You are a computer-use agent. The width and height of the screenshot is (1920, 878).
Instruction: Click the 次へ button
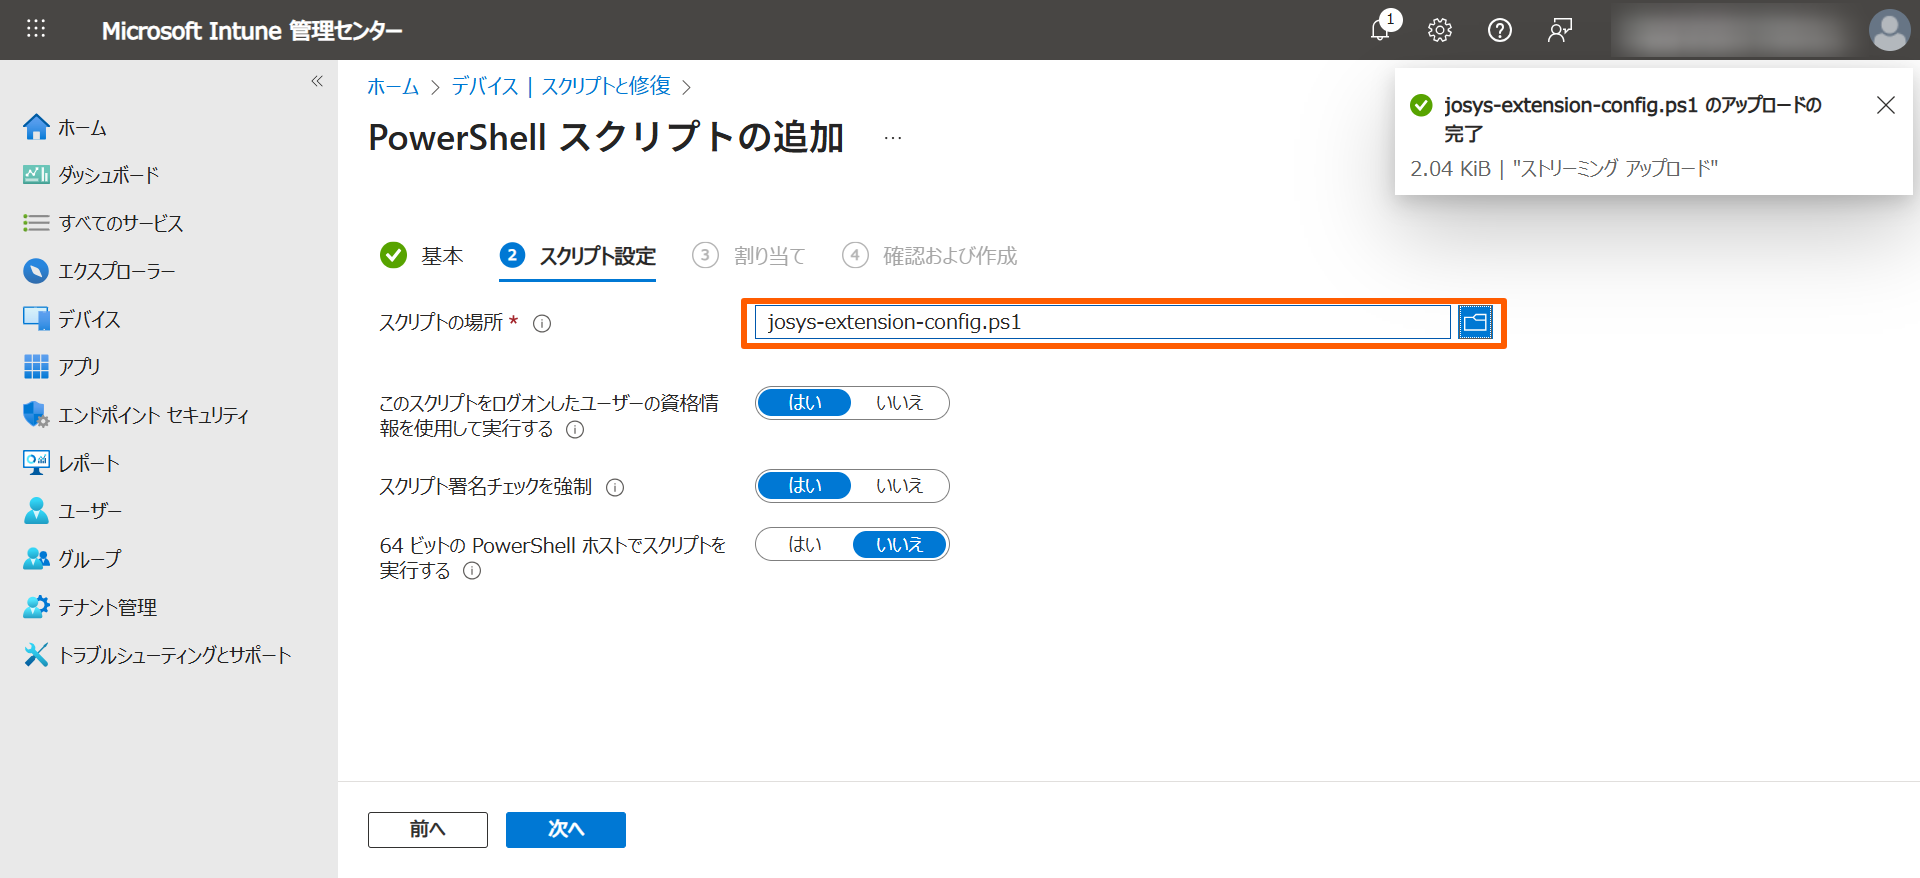(x=565, y=829)
